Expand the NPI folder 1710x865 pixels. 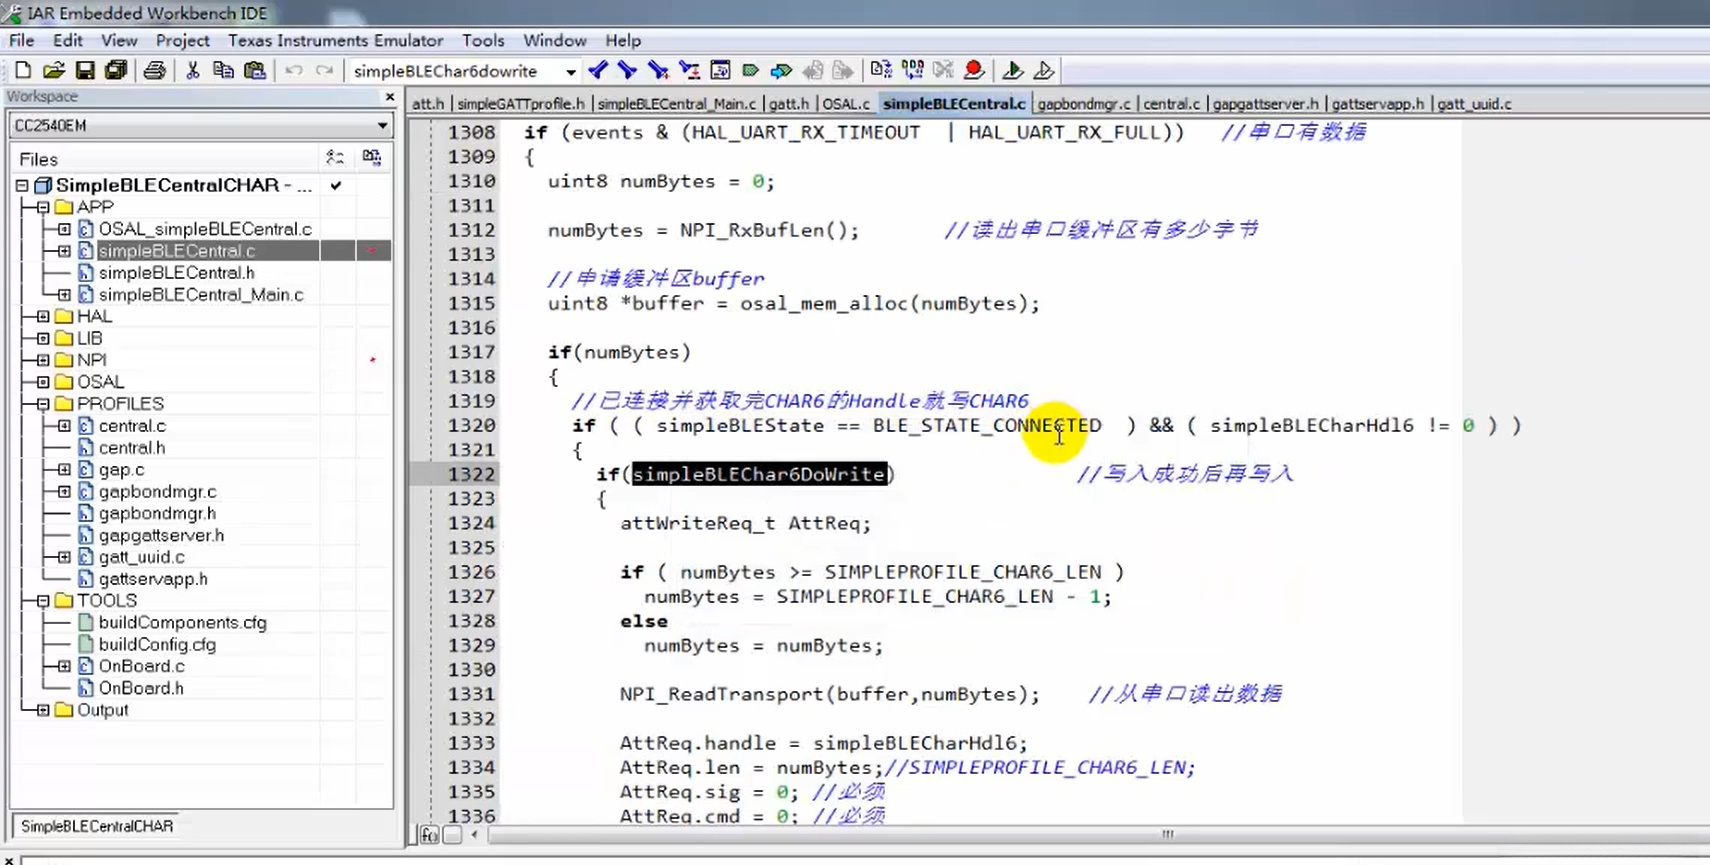coord(43,360)
